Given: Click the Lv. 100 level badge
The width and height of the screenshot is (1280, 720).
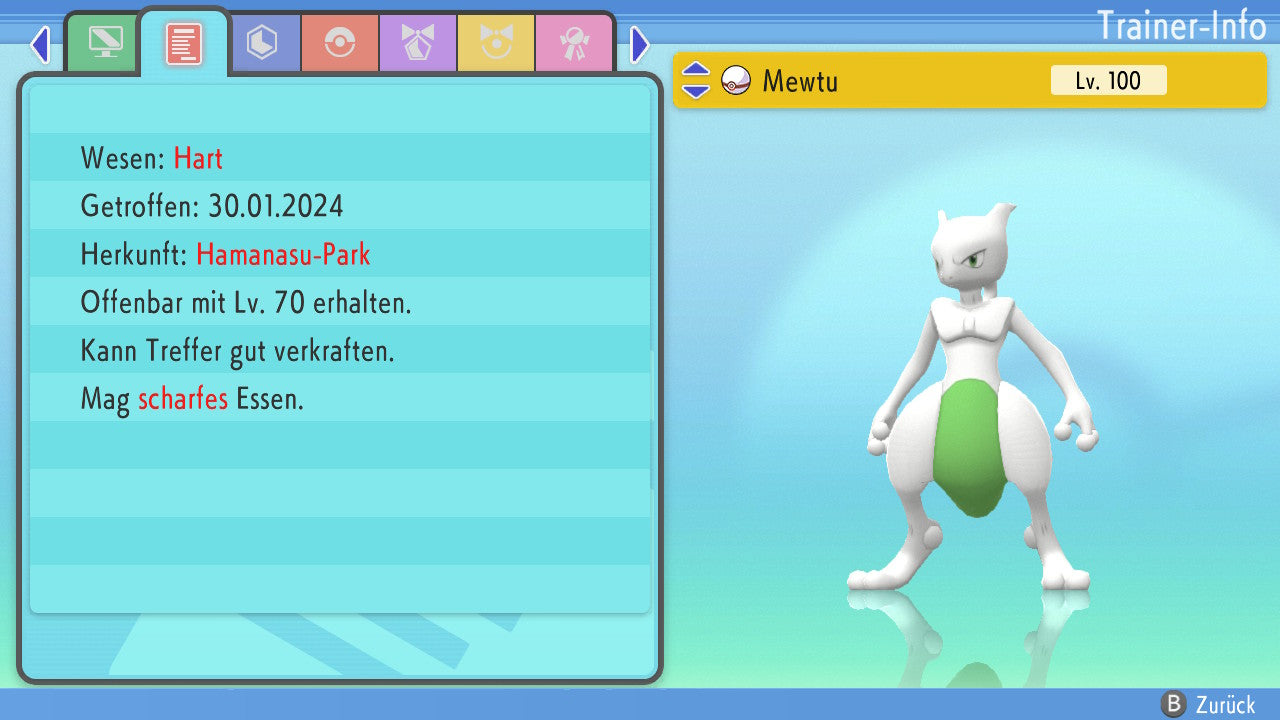Looking at the screenshot, I should pos(1108,81).
